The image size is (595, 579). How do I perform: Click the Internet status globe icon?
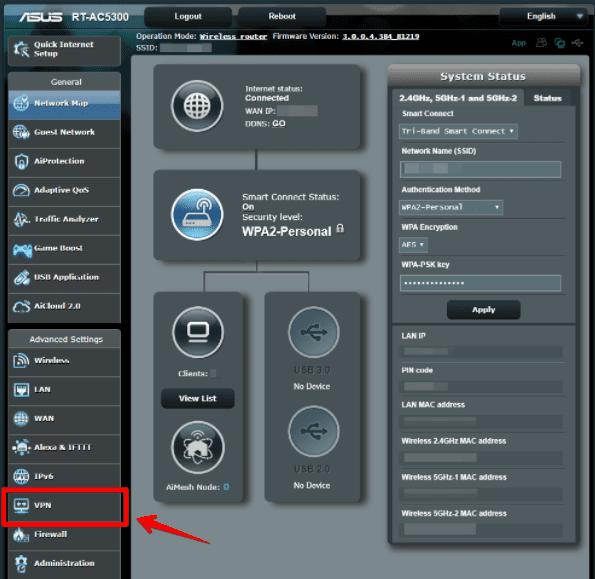(x=197, y=106)
